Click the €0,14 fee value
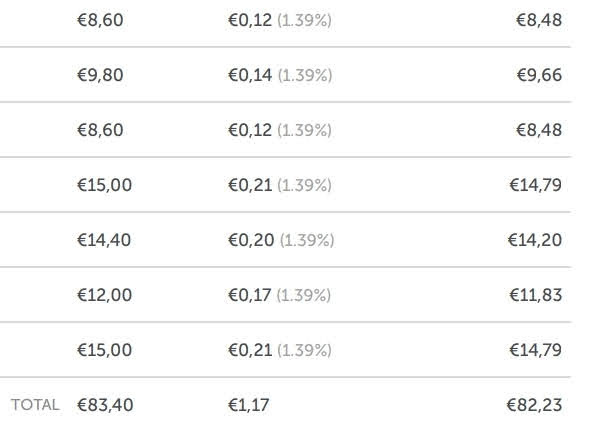This screenshot has height=444, width=611. [x=250, y=75]
